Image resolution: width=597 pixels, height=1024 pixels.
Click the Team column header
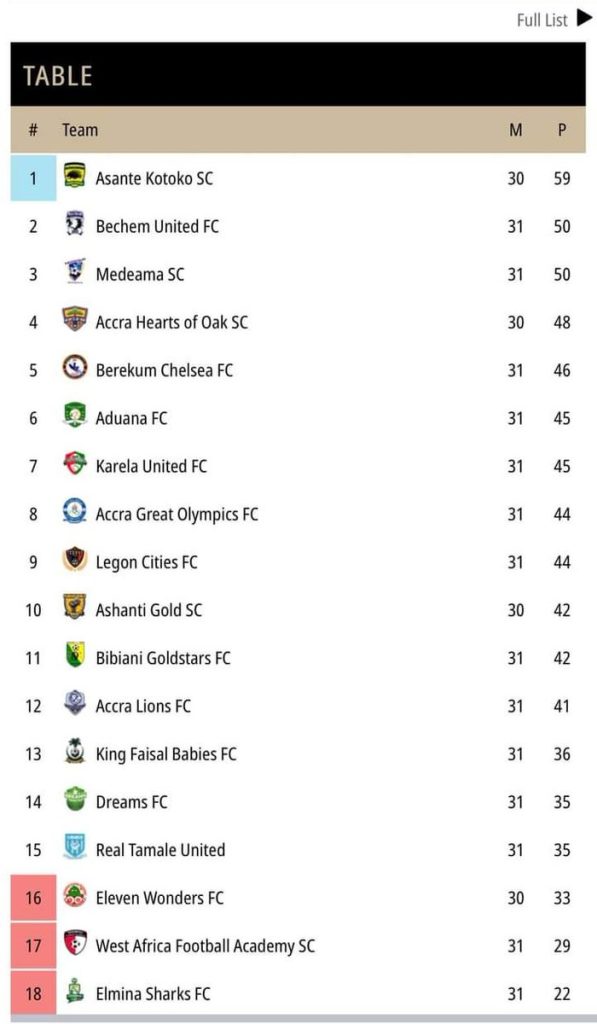(80, 130)
